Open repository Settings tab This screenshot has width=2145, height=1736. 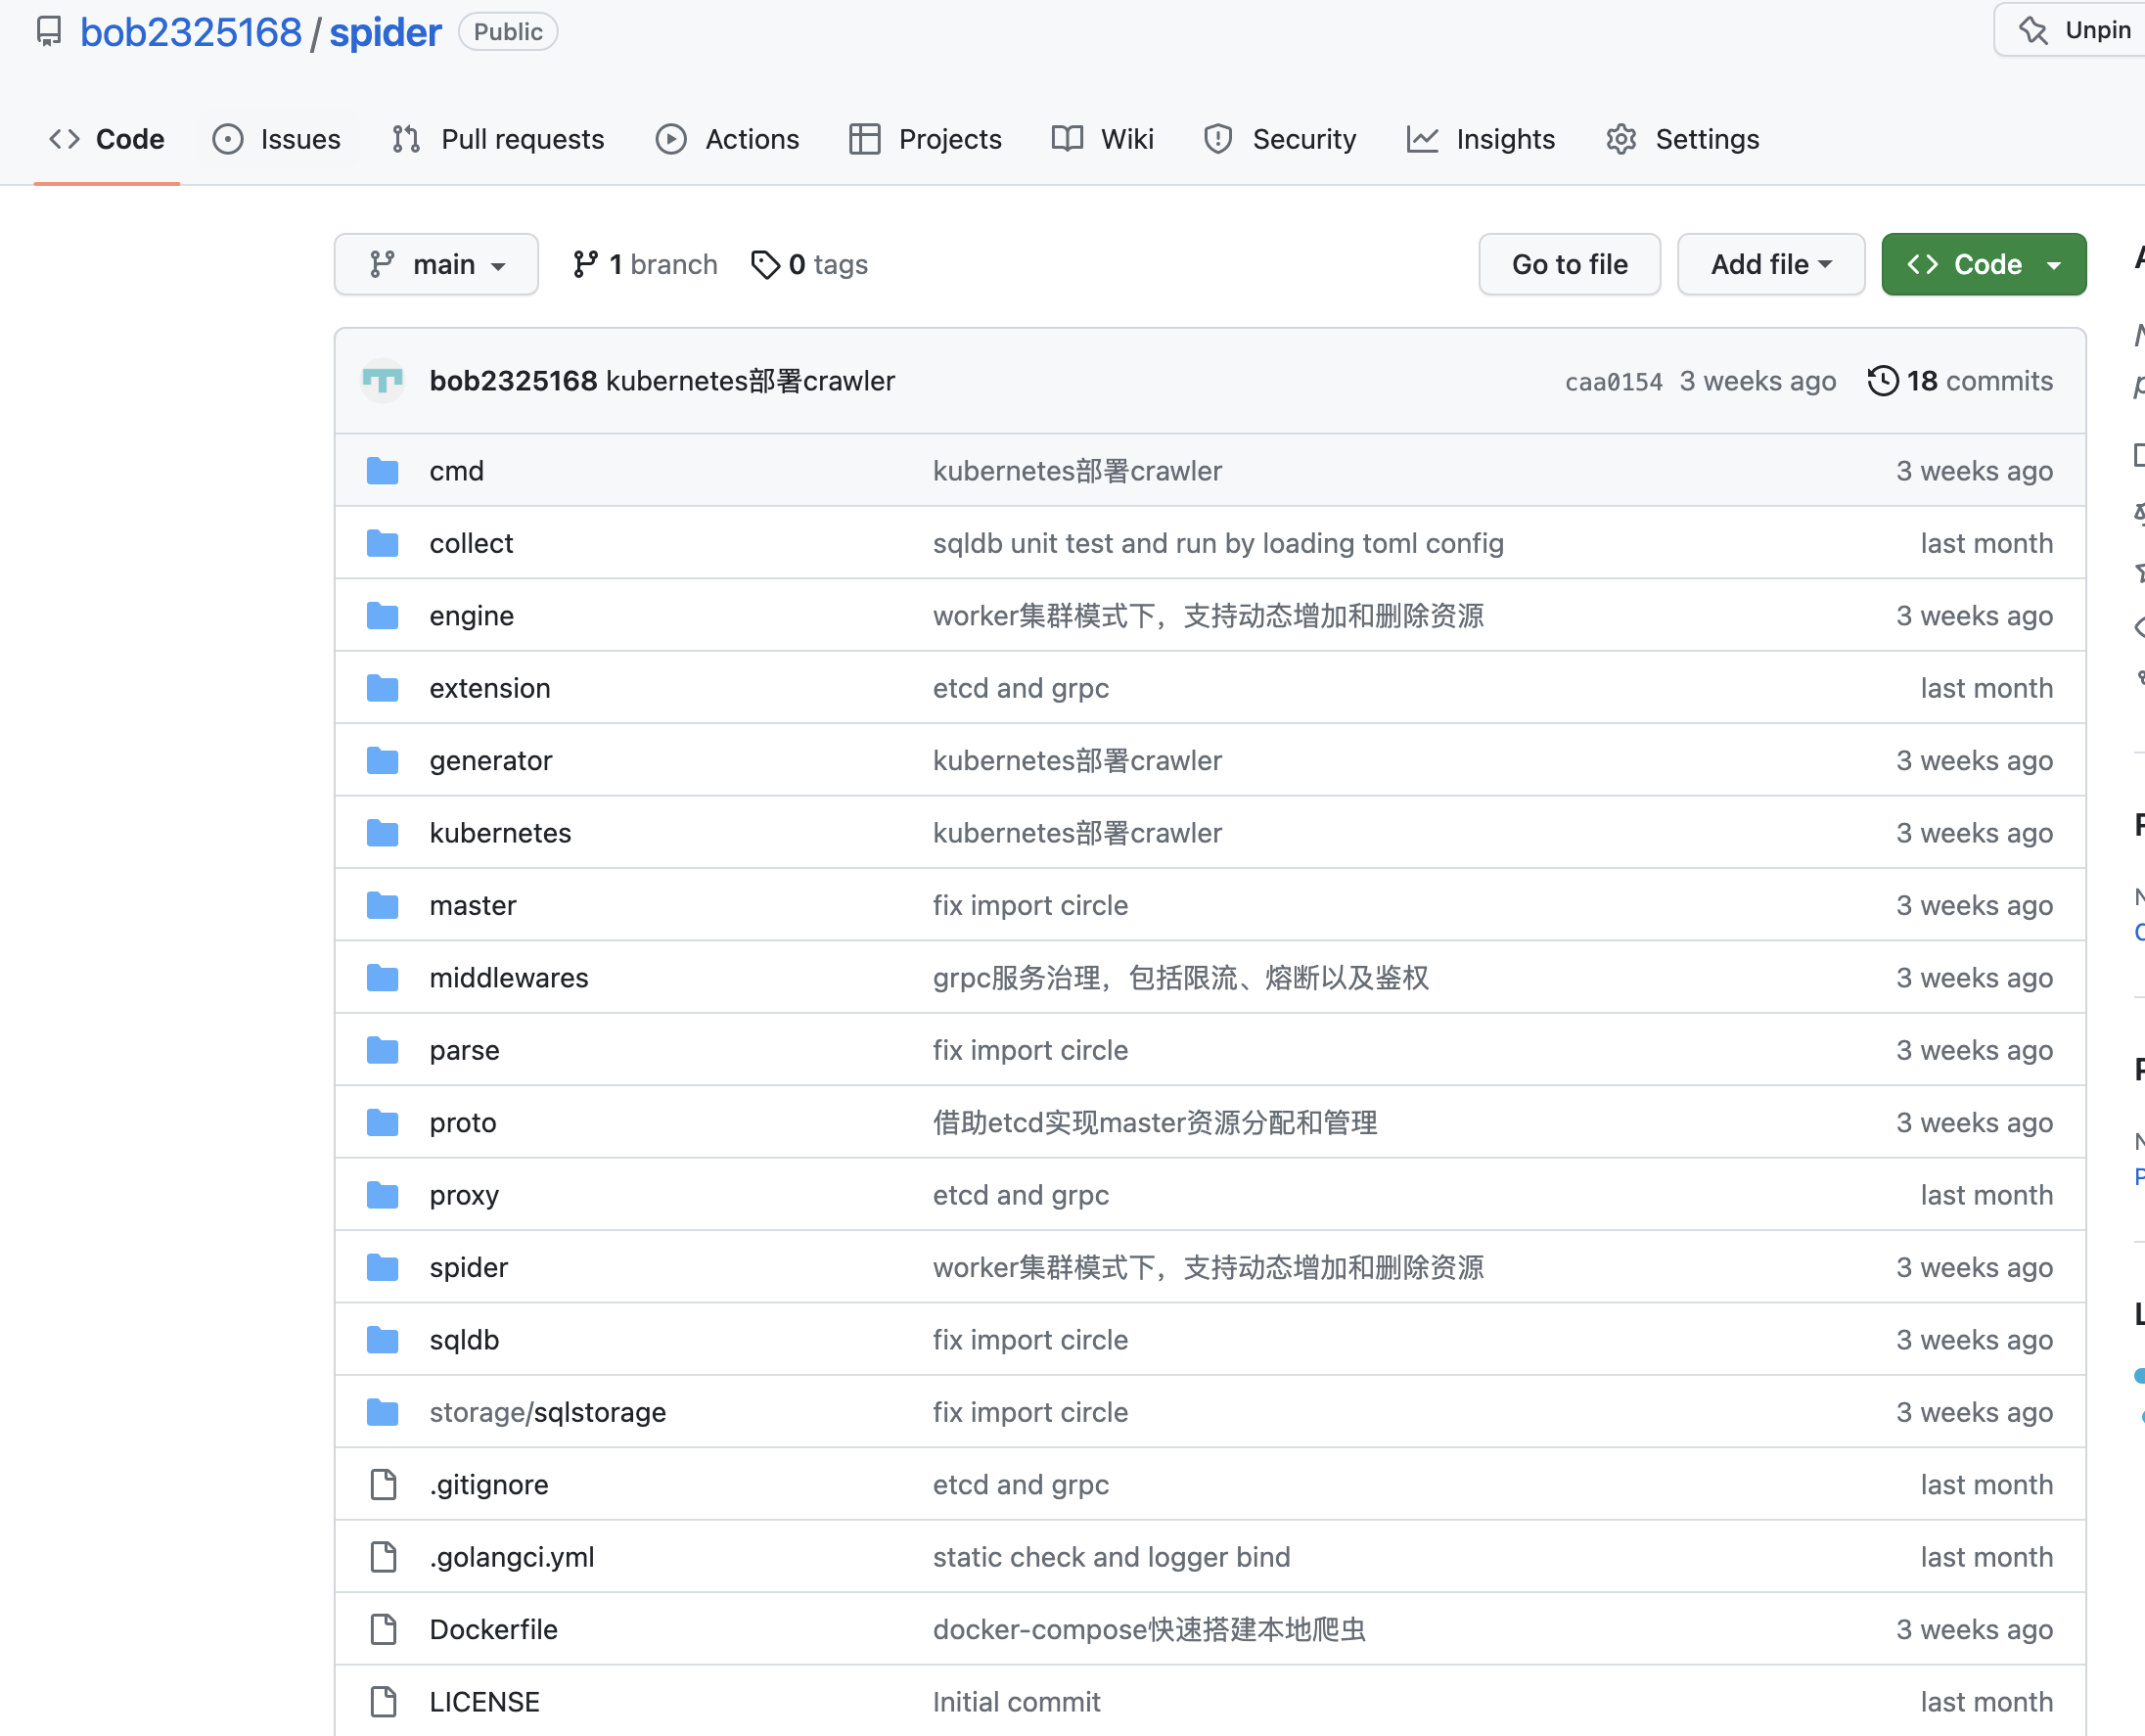point(1683,139)
